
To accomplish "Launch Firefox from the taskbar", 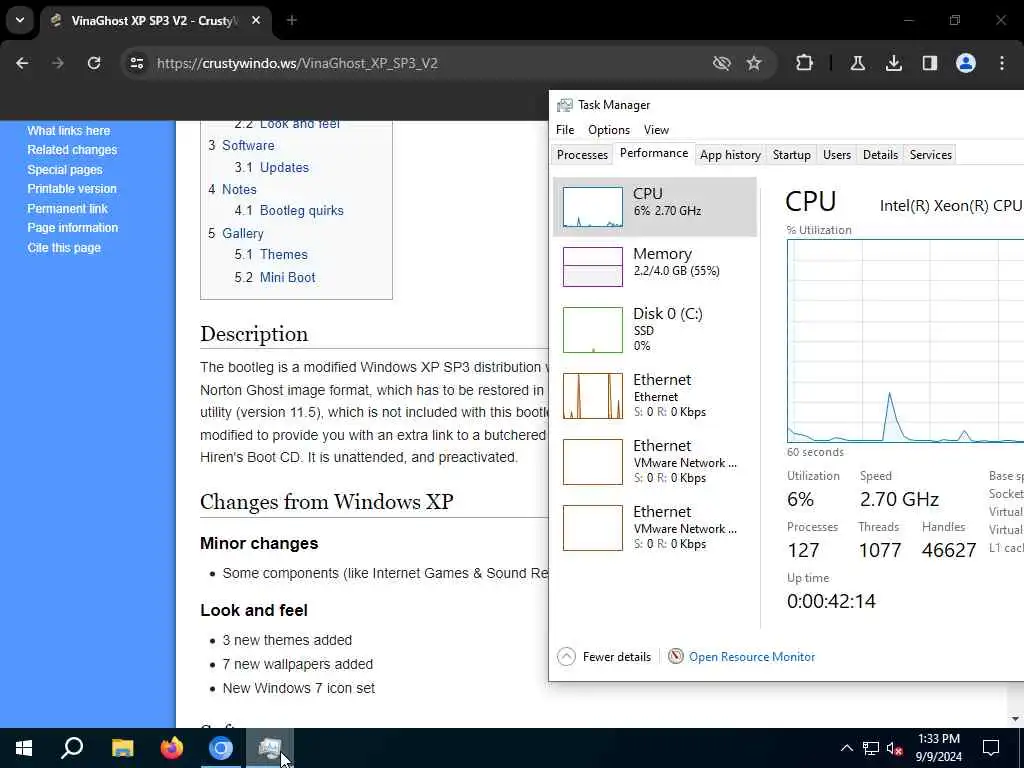I will [x=172, y=748].
